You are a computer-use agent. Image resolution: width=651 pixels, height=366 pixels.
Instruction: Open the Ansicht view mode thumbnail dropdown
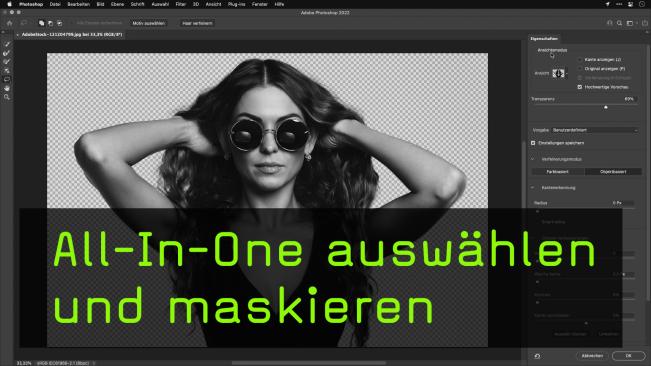[559, 73]
